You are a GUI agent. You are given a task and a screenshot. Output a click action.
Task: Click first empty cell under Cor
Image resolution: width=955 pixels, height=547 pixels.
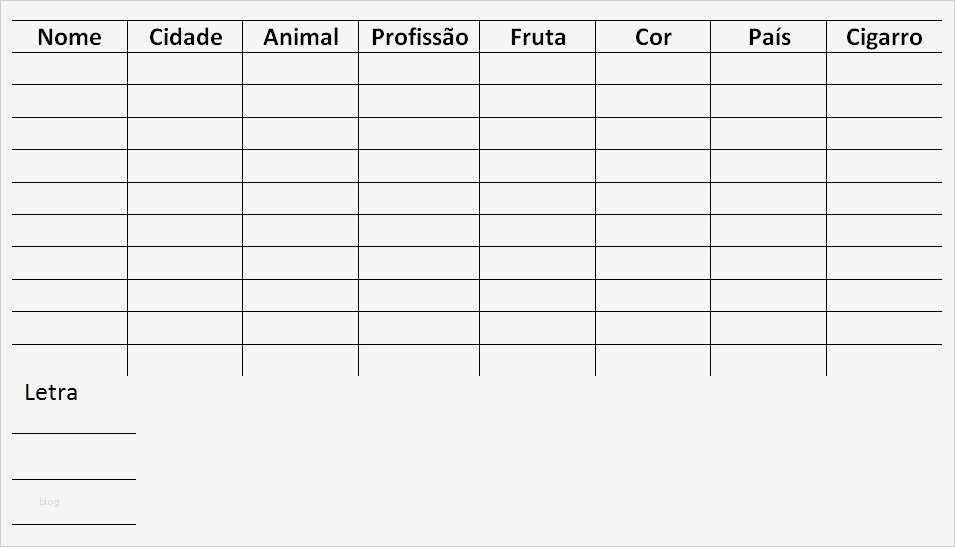coord(653,69)
